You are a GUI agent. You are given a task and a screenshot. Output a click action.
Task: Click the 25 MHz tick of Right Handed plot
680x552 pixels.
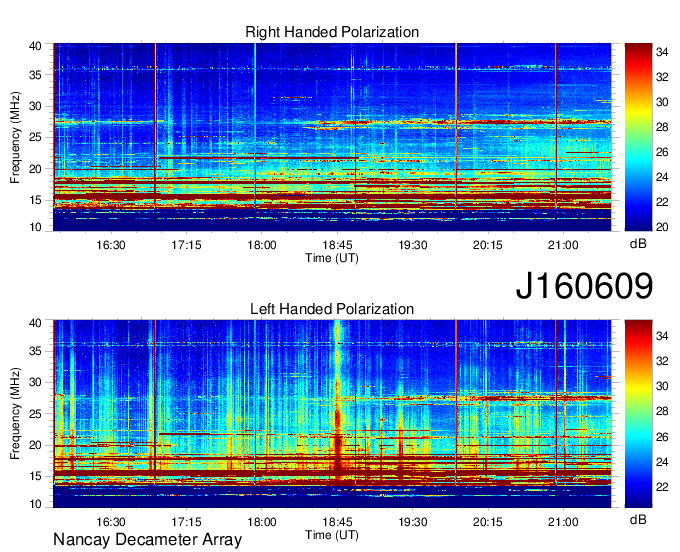36,137
